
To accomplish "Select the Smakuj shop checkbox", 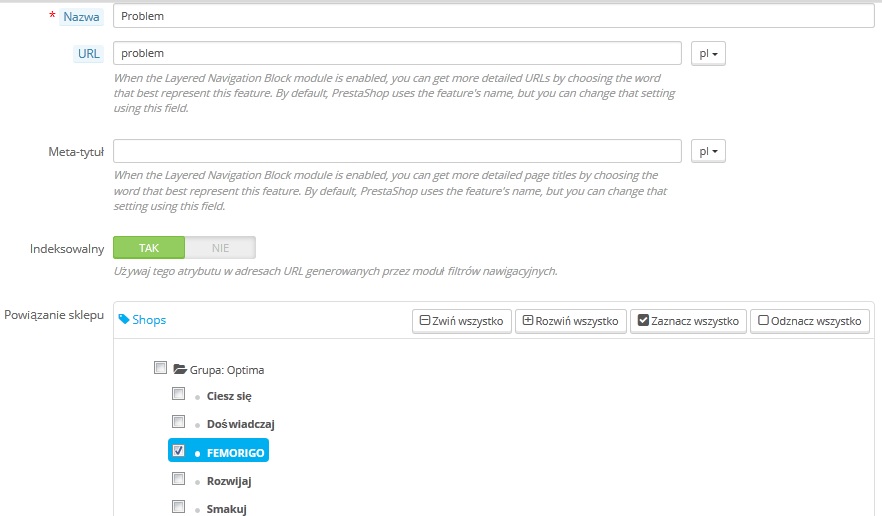I will coord(179,507).
